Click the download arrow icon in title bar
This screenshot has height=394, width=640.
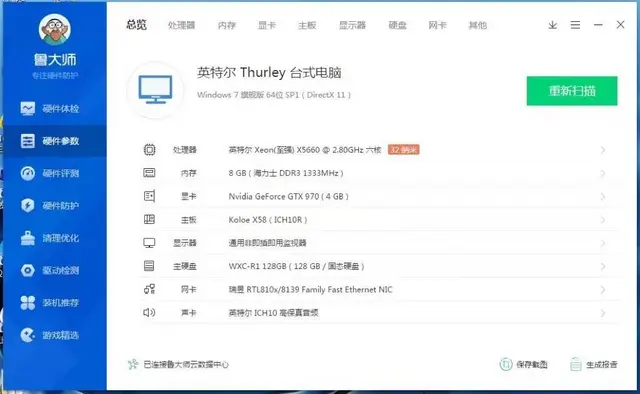point(553,25)
